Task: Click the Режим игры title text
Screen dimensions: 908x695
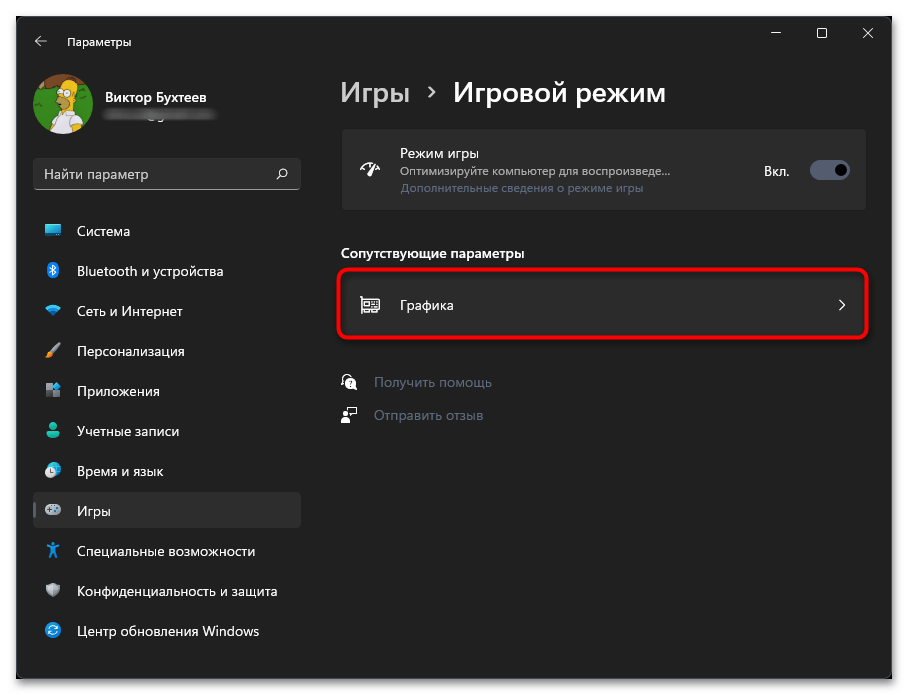Action: 439,153
